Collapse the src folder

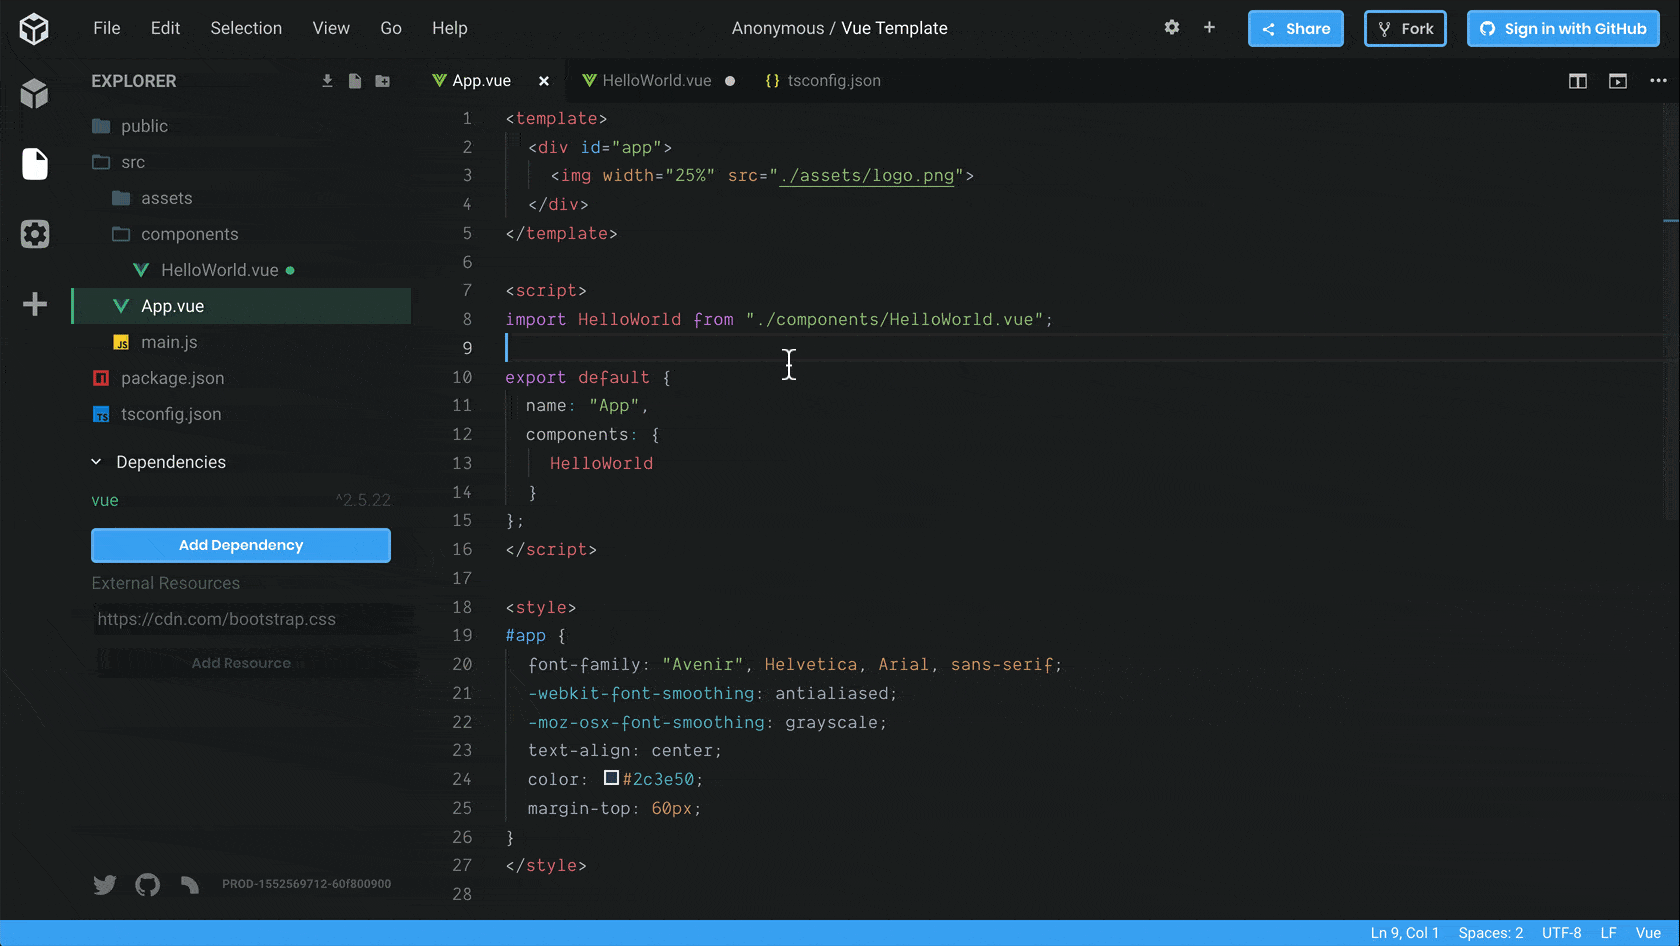[x=132, y=162]
